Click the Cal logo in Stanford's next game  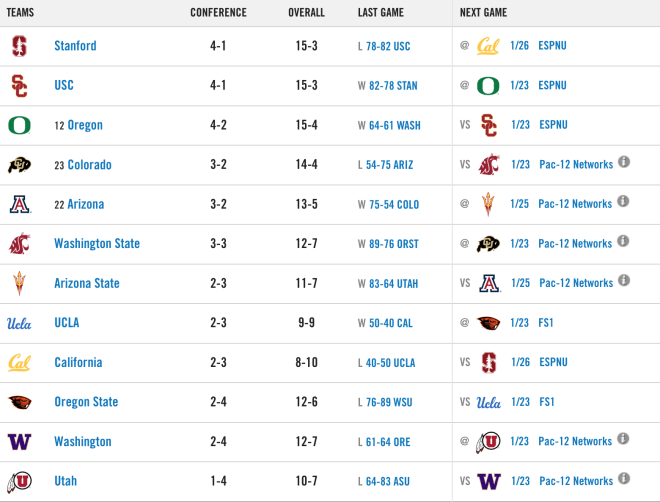[x=488, y=46]
